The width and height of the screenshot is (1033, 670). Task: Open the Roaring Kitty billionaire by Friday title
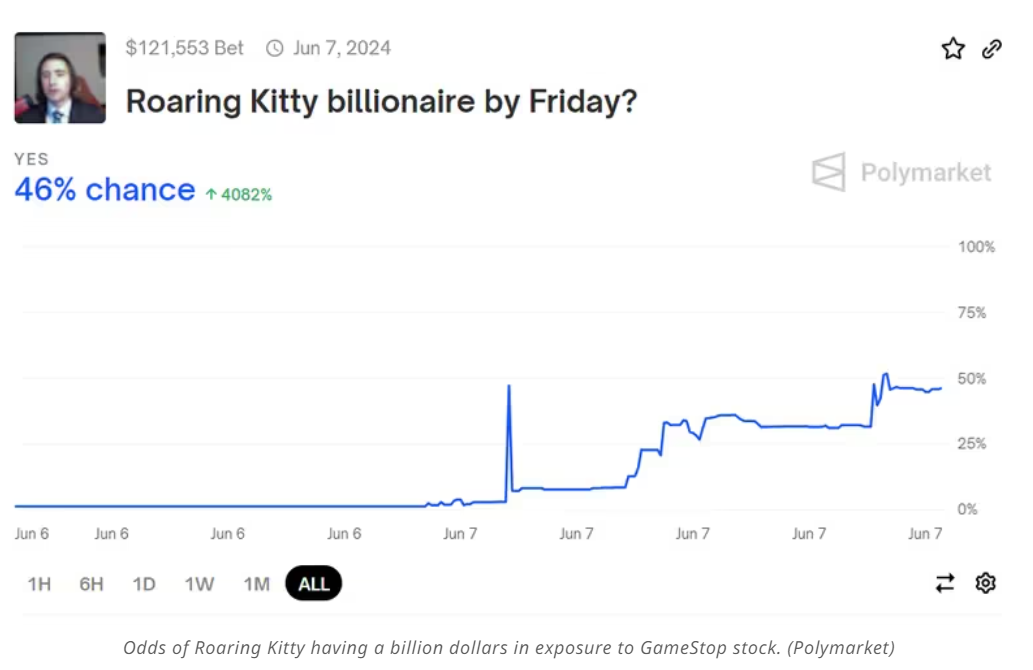[381, 101]
